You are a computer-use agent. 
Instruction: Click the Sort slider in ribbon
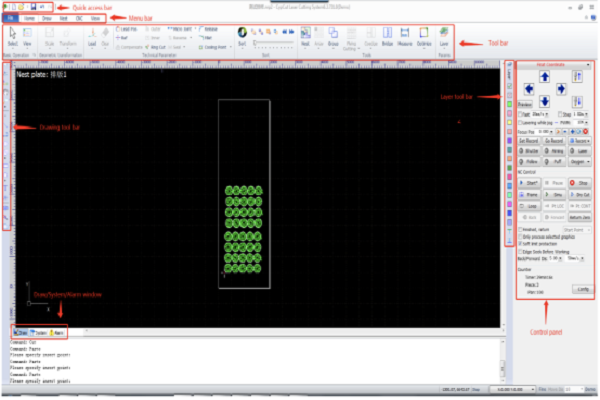(x=273, y=43)
